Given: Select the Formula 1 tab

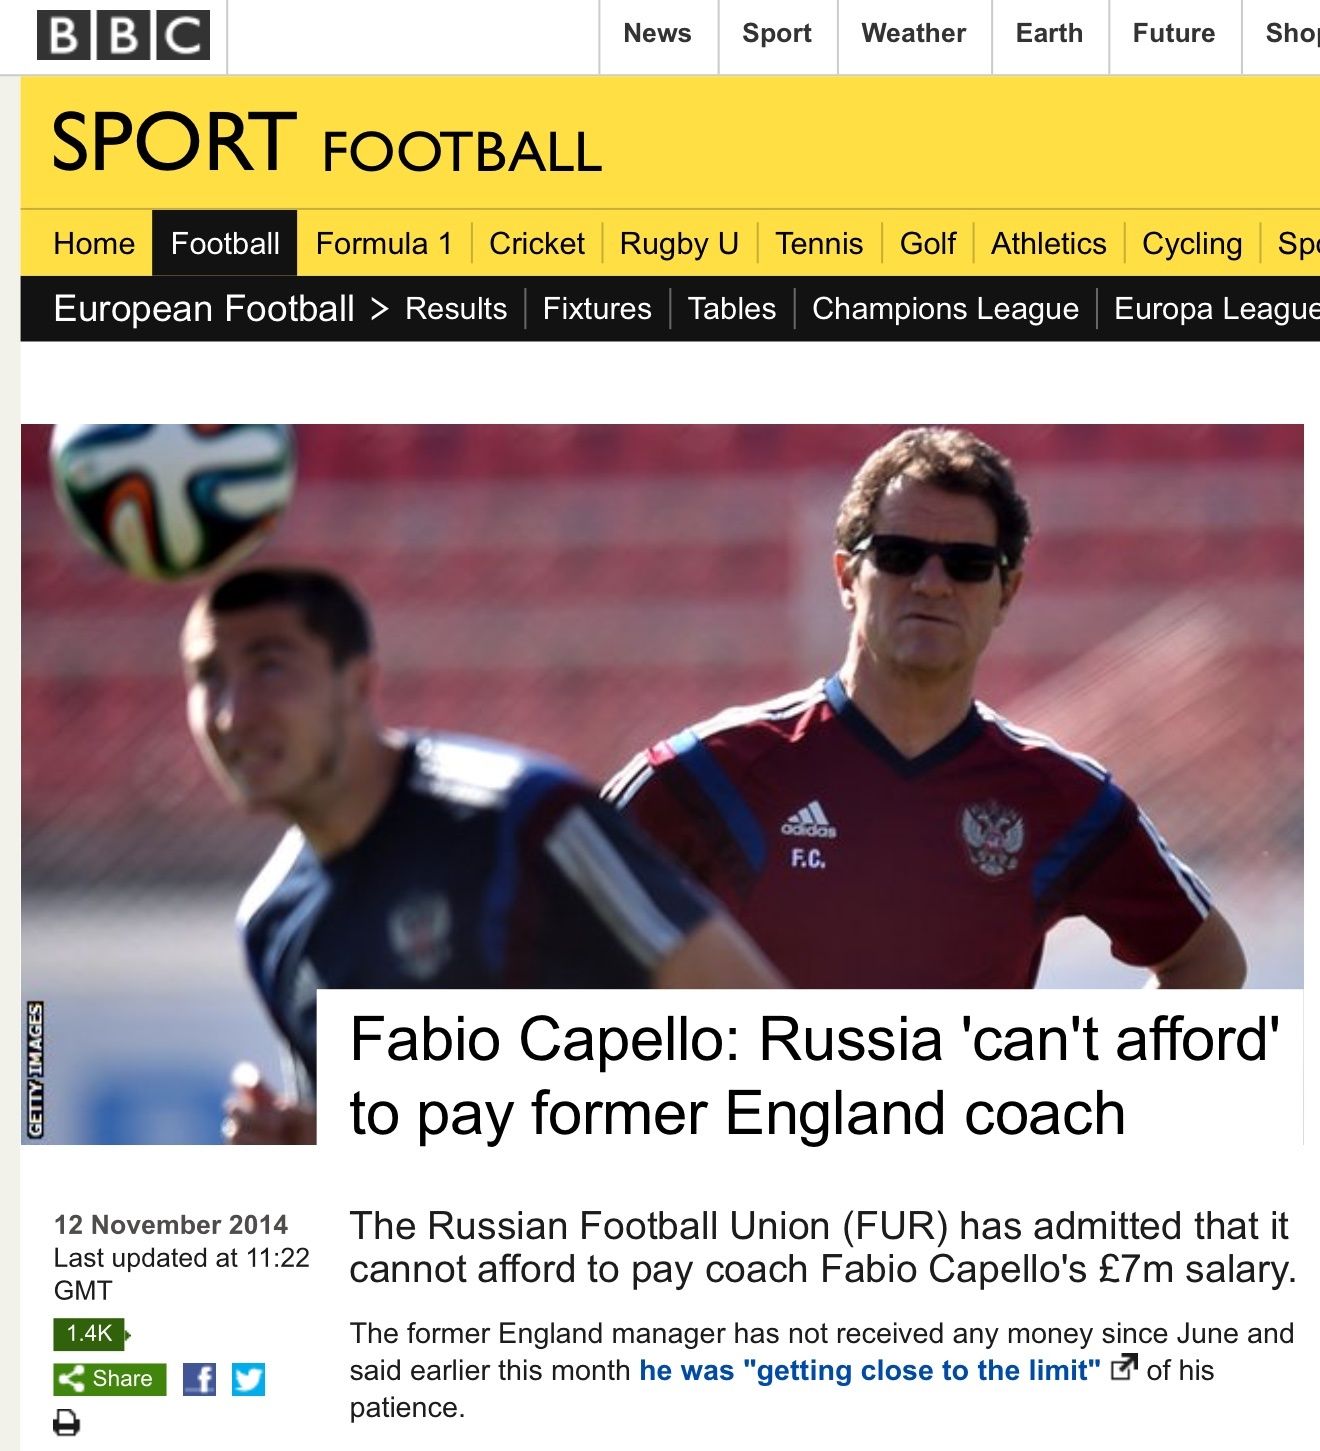Looking at the screenshot, I should 384,243.
